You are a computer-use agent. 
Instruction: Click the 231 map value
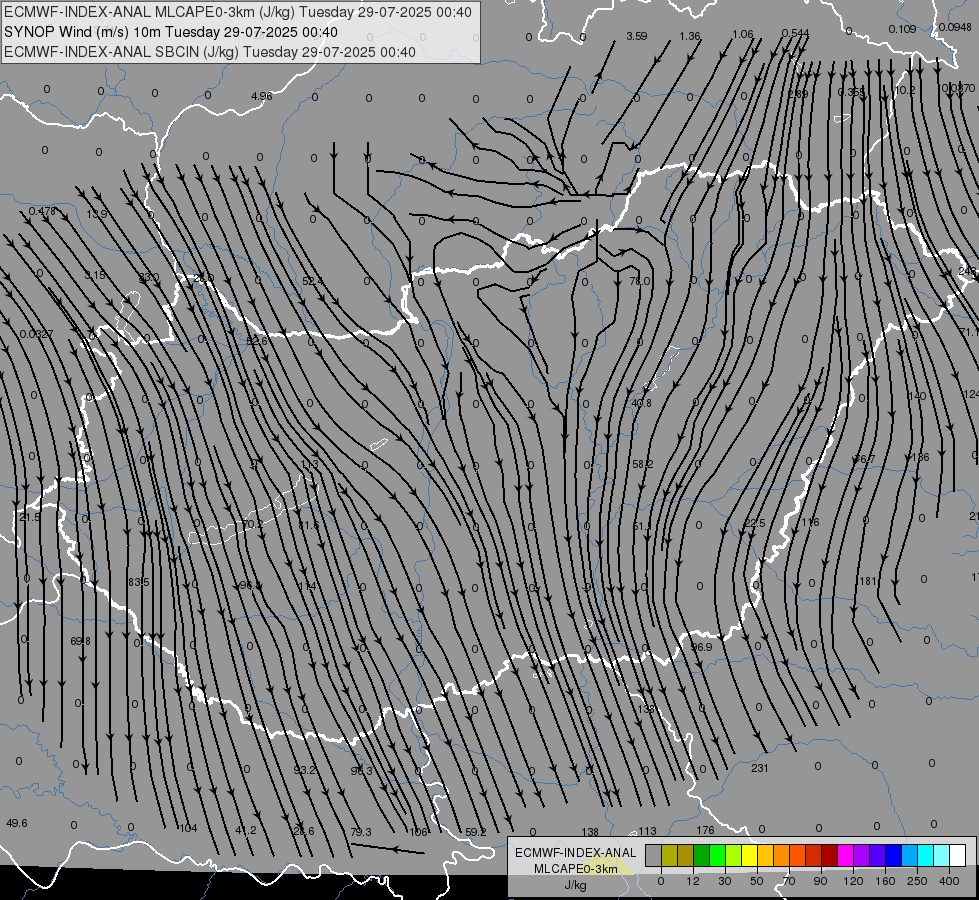(759, 768)
